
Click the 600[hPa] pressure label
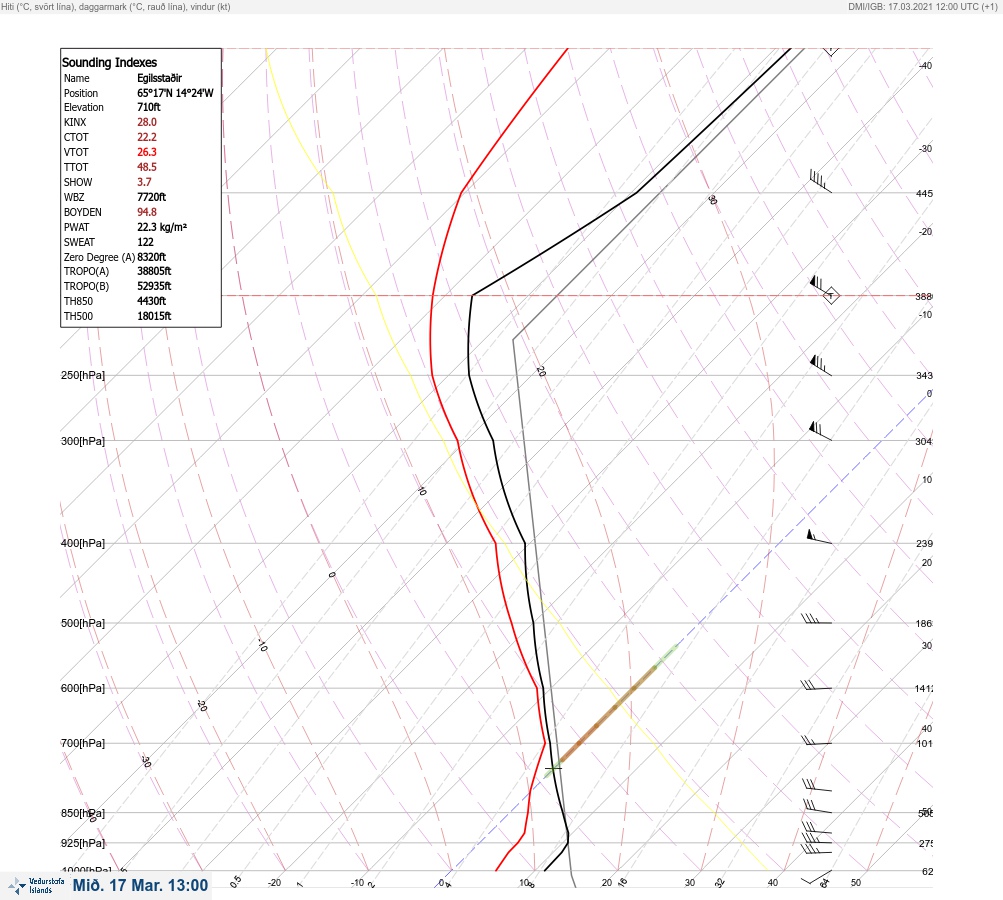[x=83, y=688]
